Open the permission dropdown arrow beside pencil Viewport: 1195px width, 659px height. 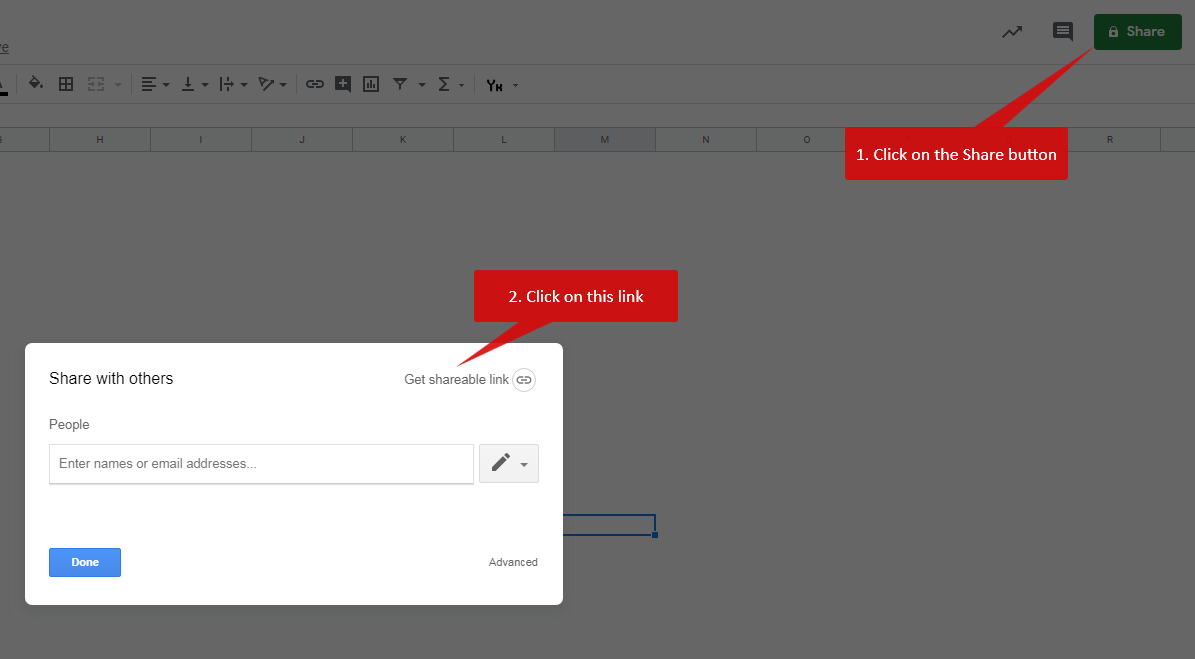(524, 465)
